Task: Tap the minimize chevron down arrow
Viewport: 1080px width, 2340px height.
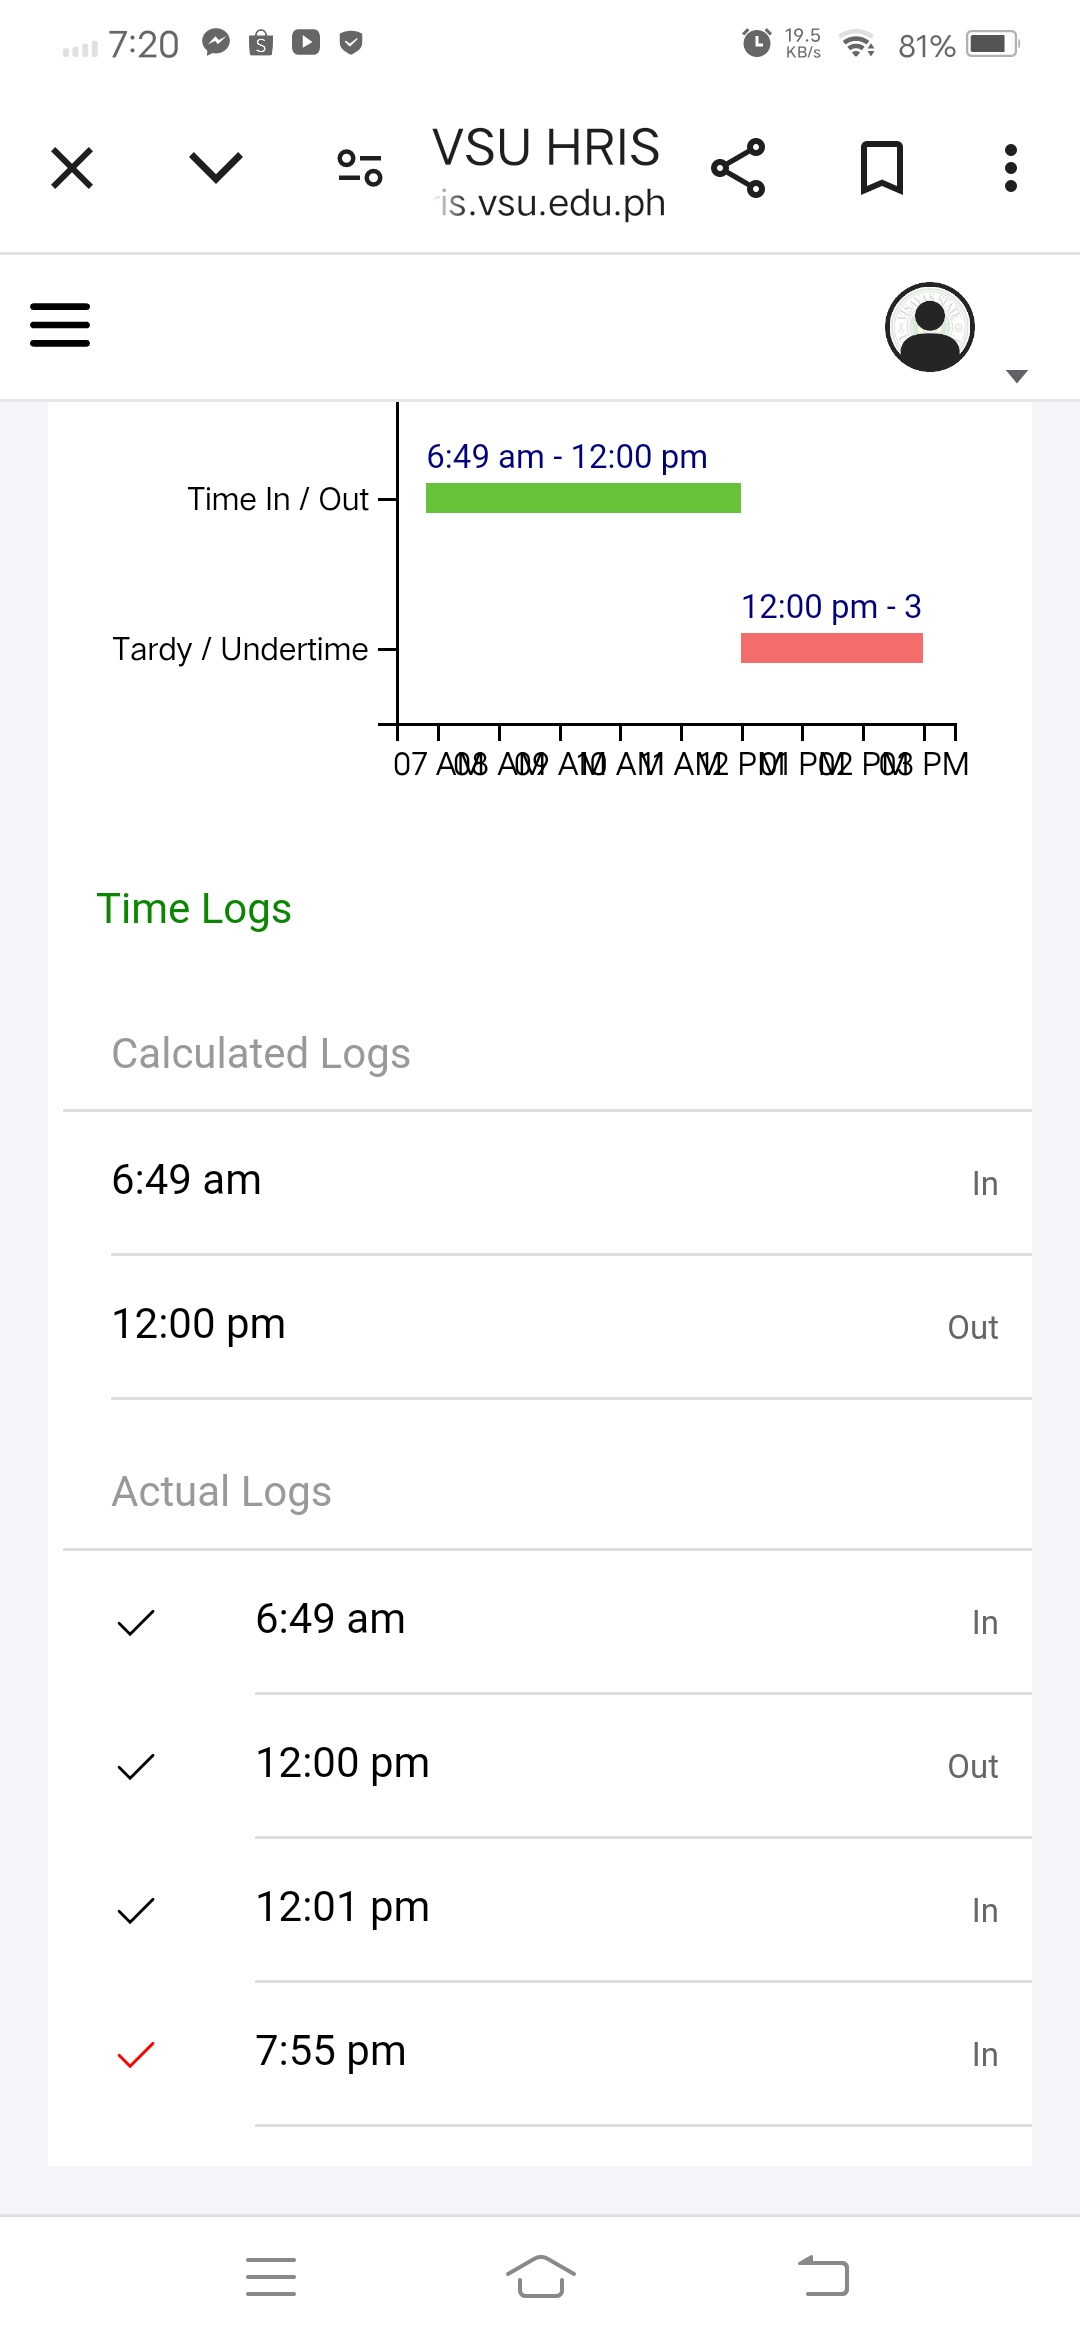Action: coord(216,168)
